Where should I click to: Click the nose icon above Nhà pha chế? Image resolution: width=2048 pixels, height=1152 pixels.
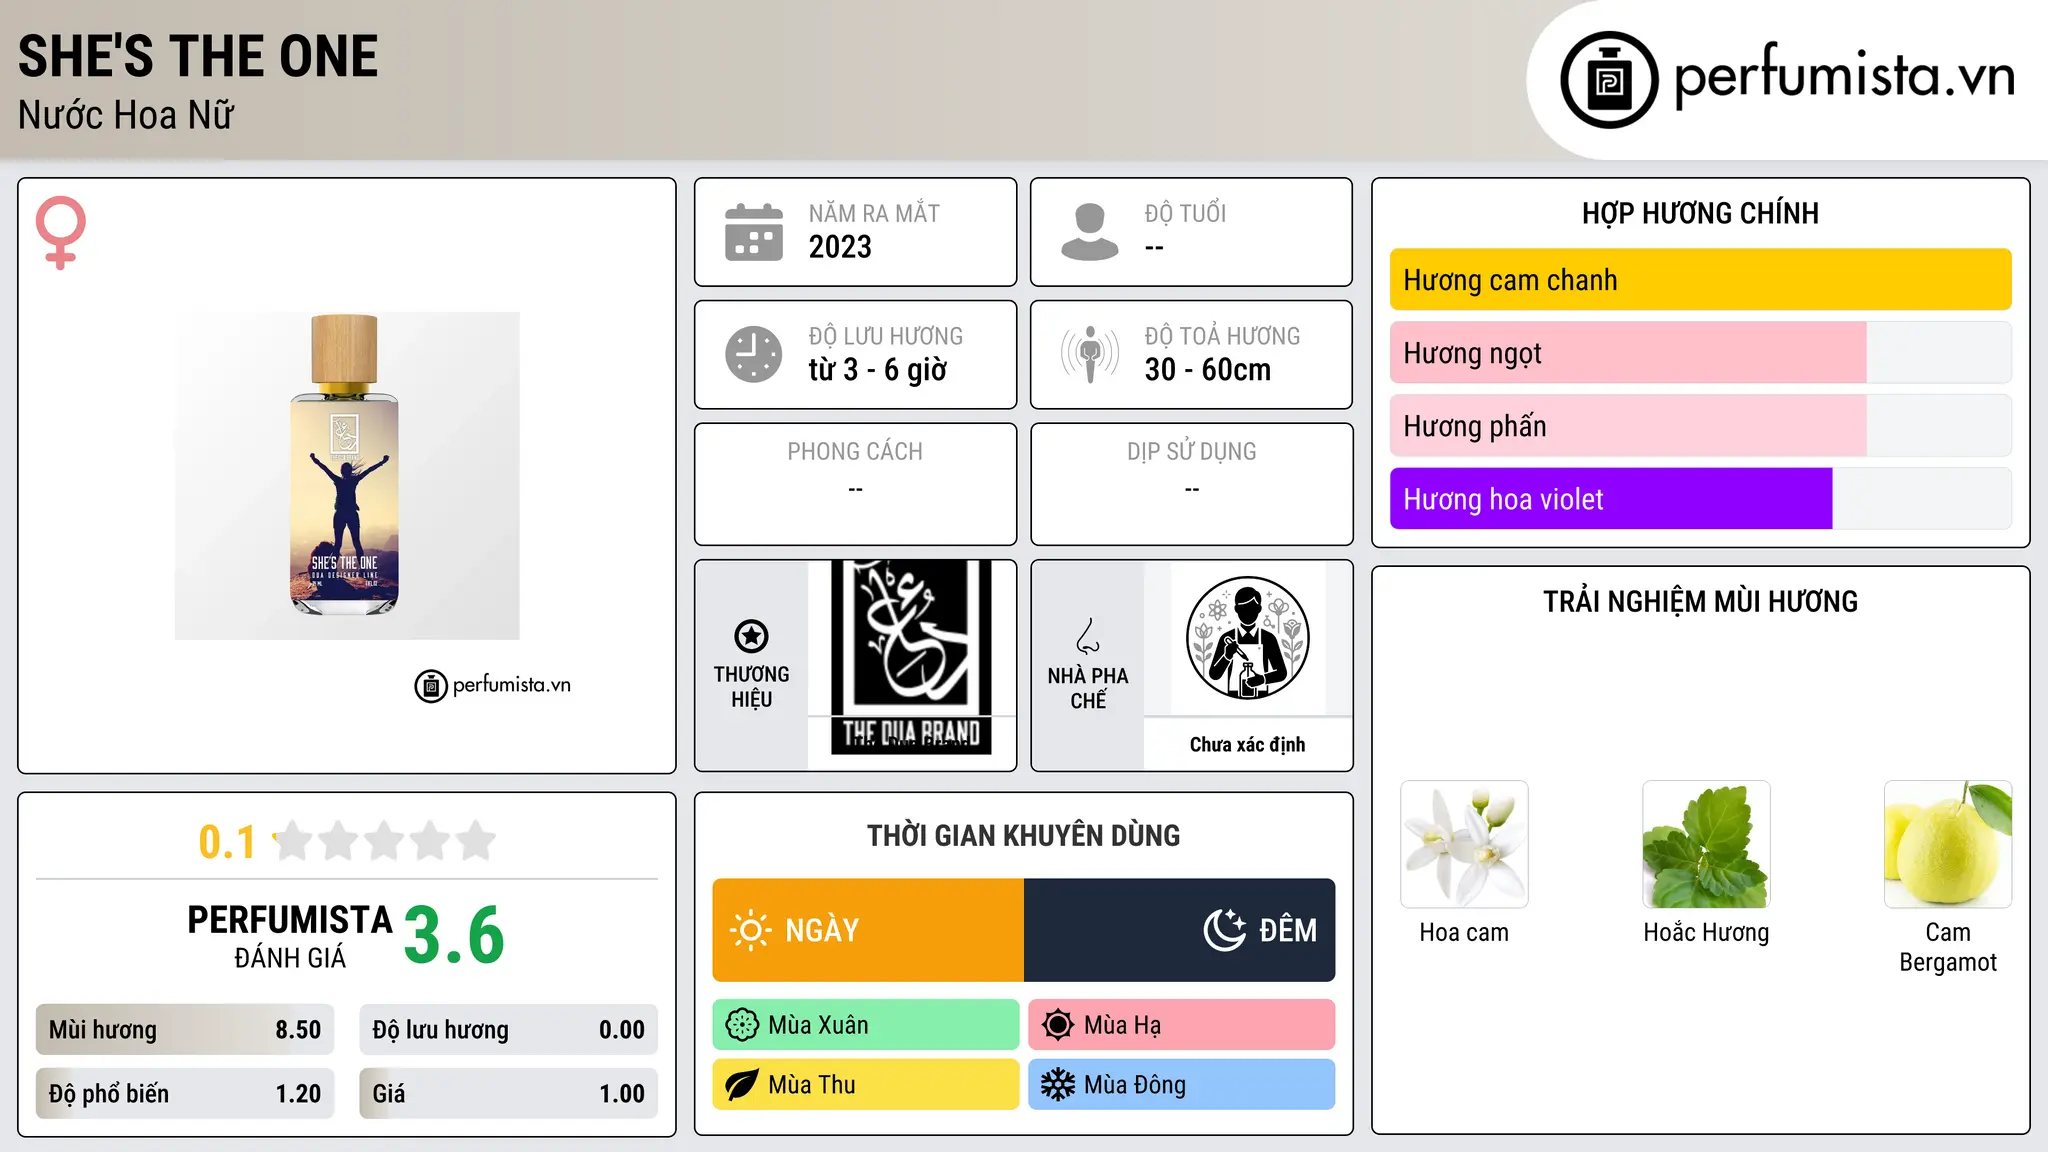(1088, 636)
